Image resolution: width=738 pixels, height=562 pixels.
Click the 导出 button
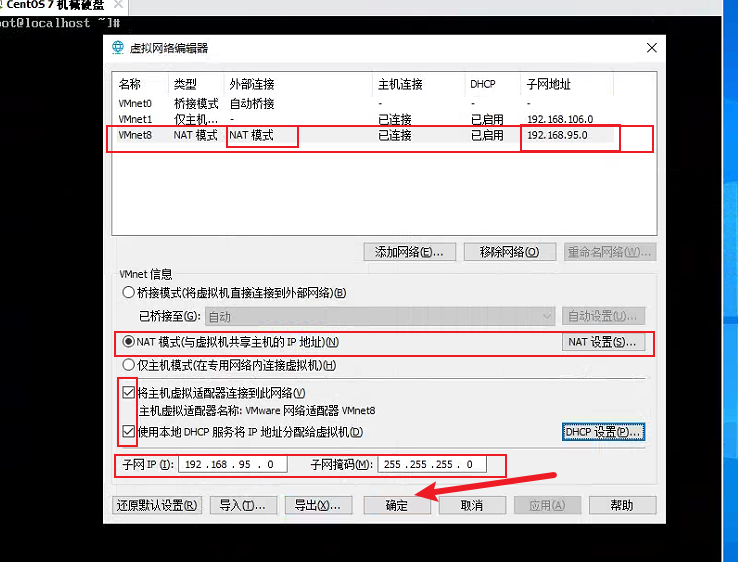pyautogui.click(x=318, y=505)
